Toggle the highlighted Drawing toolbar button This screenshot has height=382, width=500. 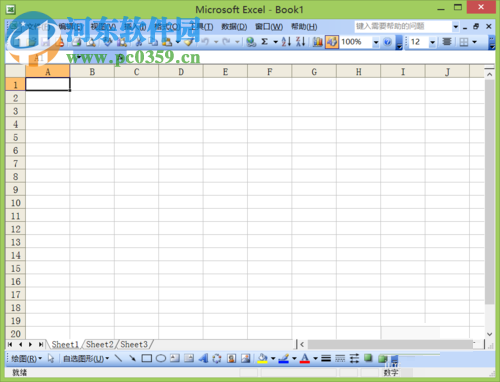click(x=332, y=42)
